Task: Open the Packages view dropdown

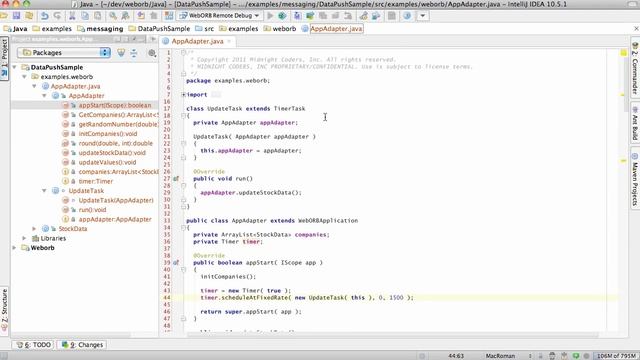Action: tap(64, 53)
